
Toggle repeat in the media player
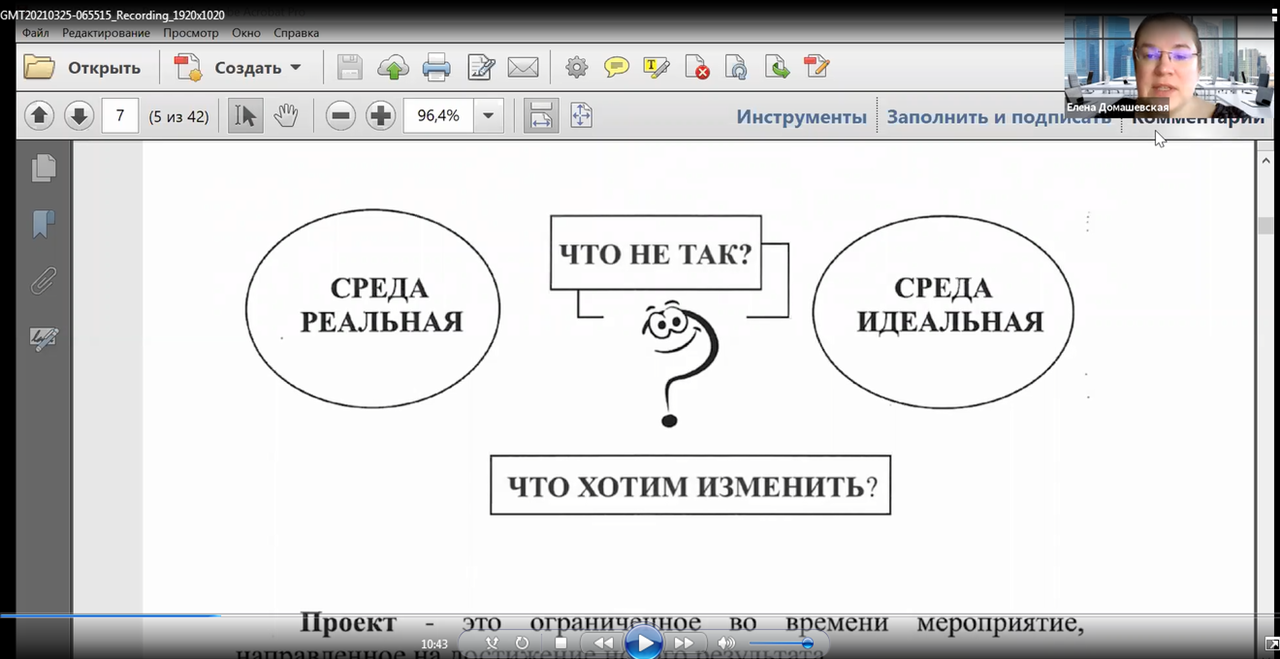522,643
